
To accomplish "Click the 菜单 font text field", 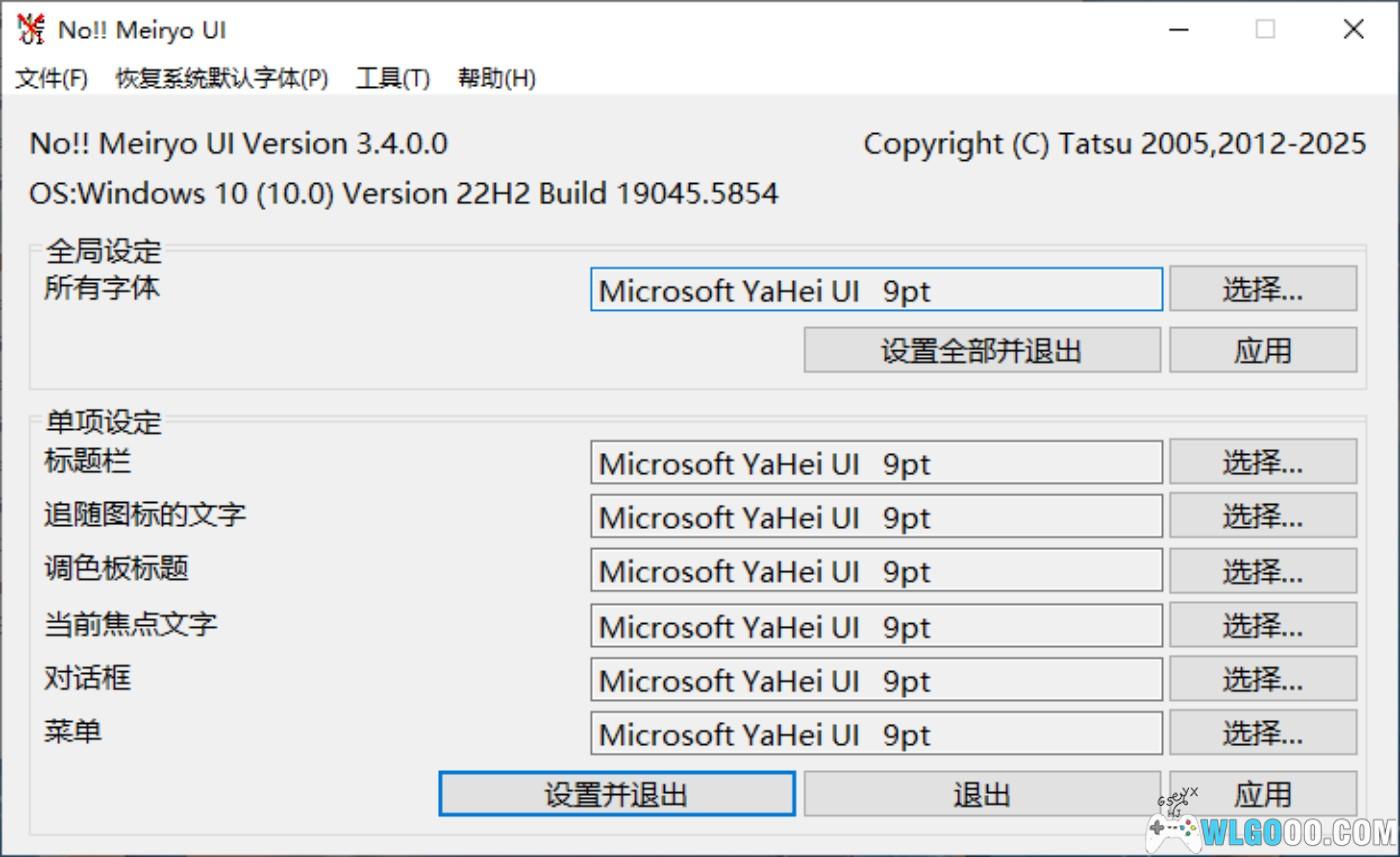I will (875, 734).
